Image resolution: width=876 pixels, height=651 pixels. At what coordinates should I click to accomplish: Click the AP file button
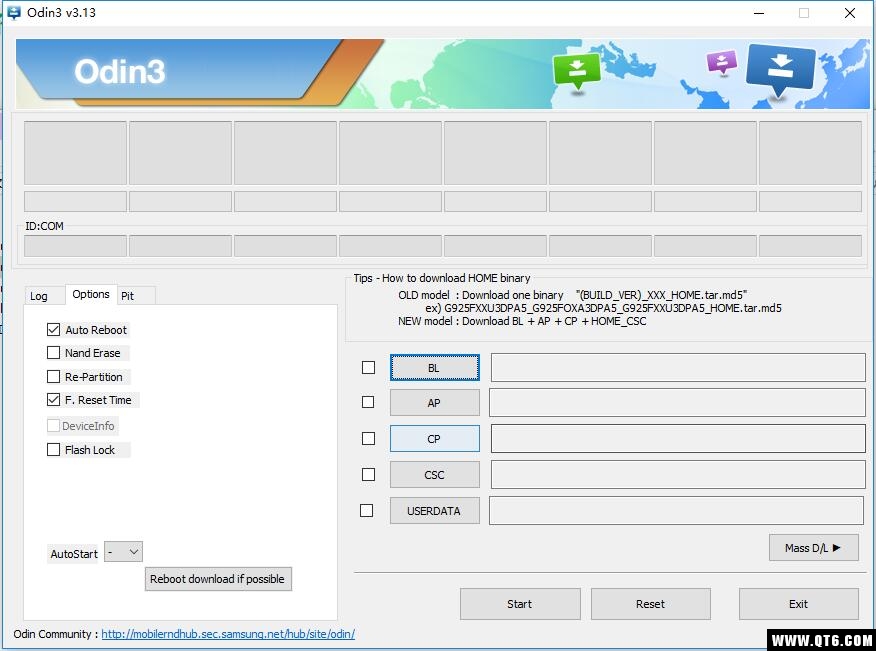tap(435, 402)
